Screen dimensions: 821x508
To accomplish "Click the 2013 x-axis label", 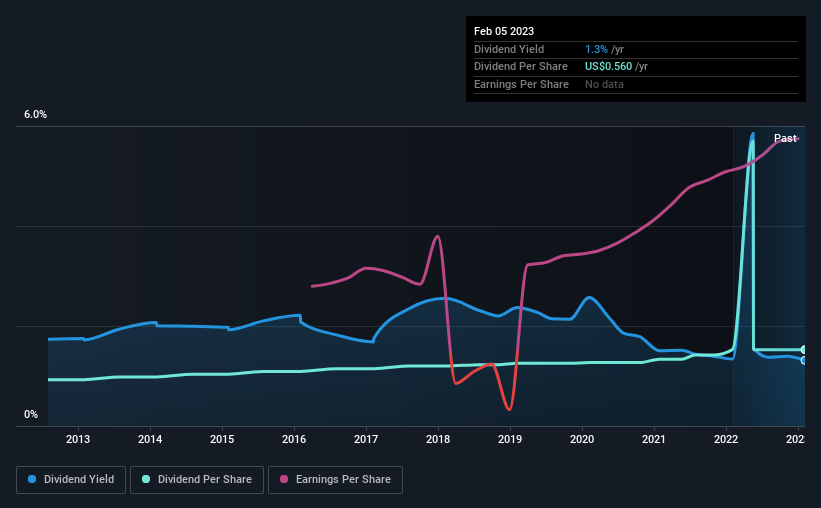I will tap(78, 439).
